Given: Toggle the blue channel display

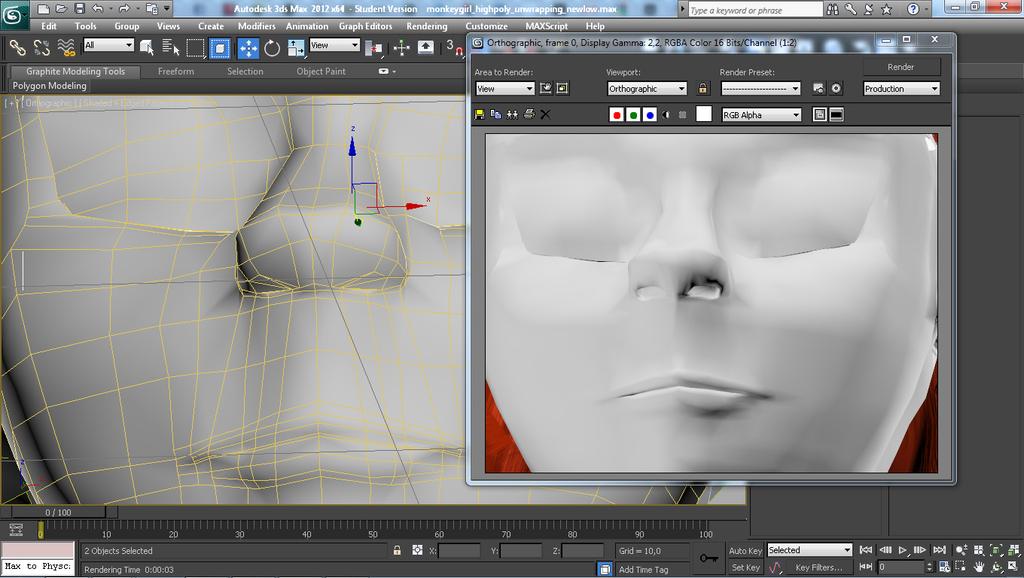Looking at the screenshot, I should point(650,115).
